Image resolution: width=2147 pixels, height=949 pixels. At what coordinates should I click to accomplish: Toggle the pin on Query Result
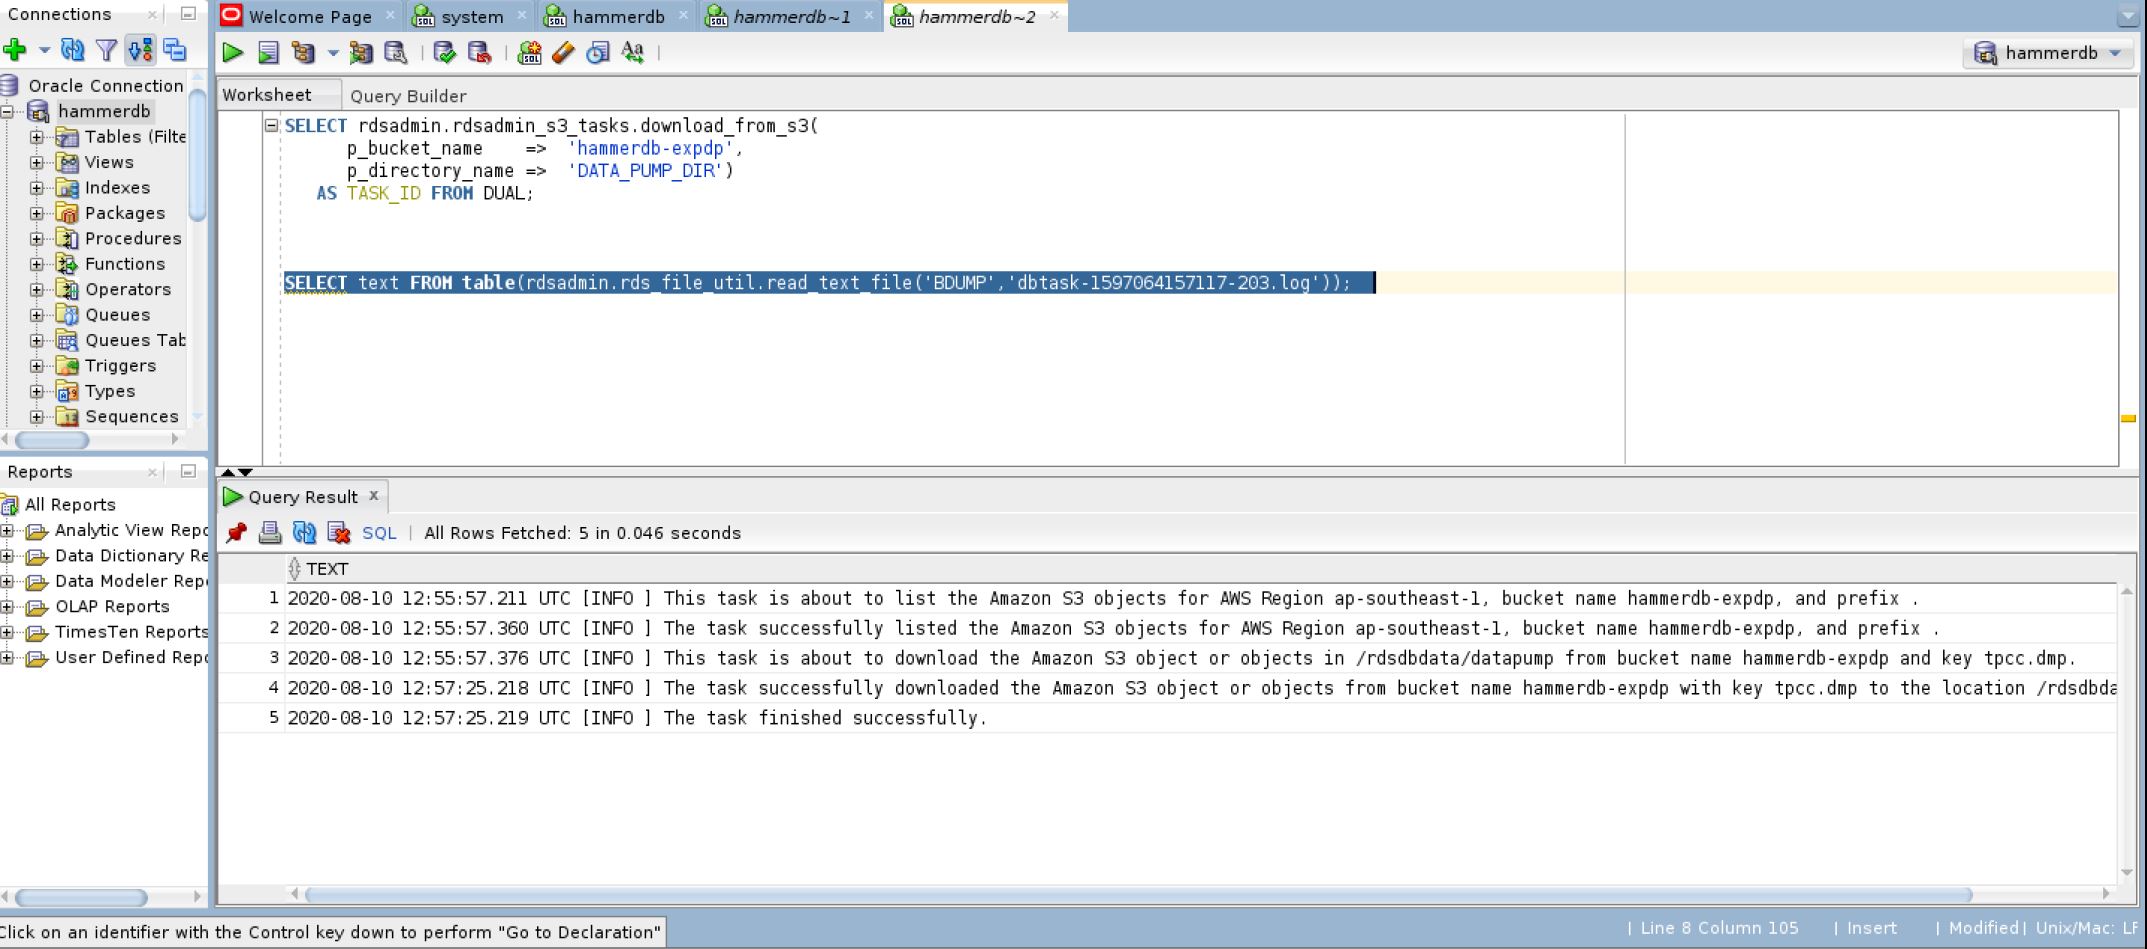236,533
